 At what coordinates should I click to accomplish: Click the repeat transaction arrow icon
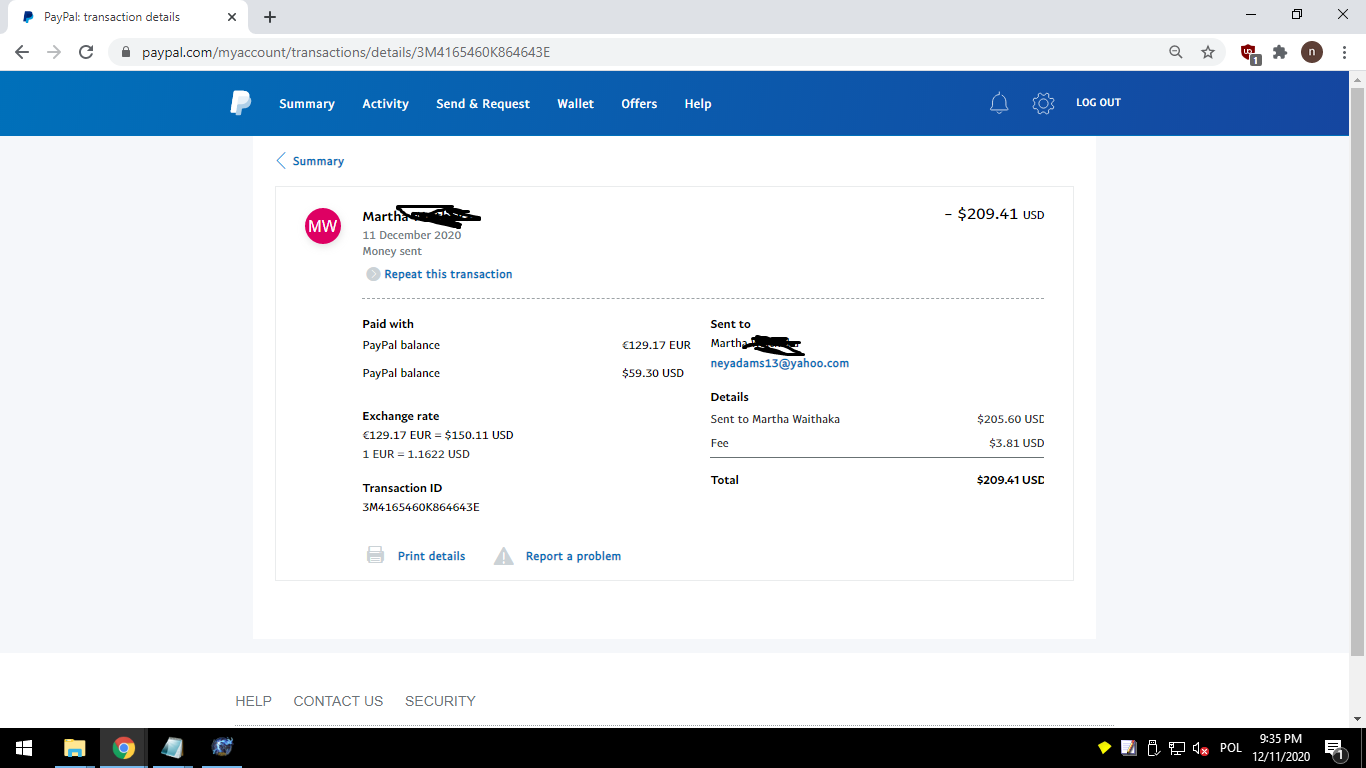(373, 274)
